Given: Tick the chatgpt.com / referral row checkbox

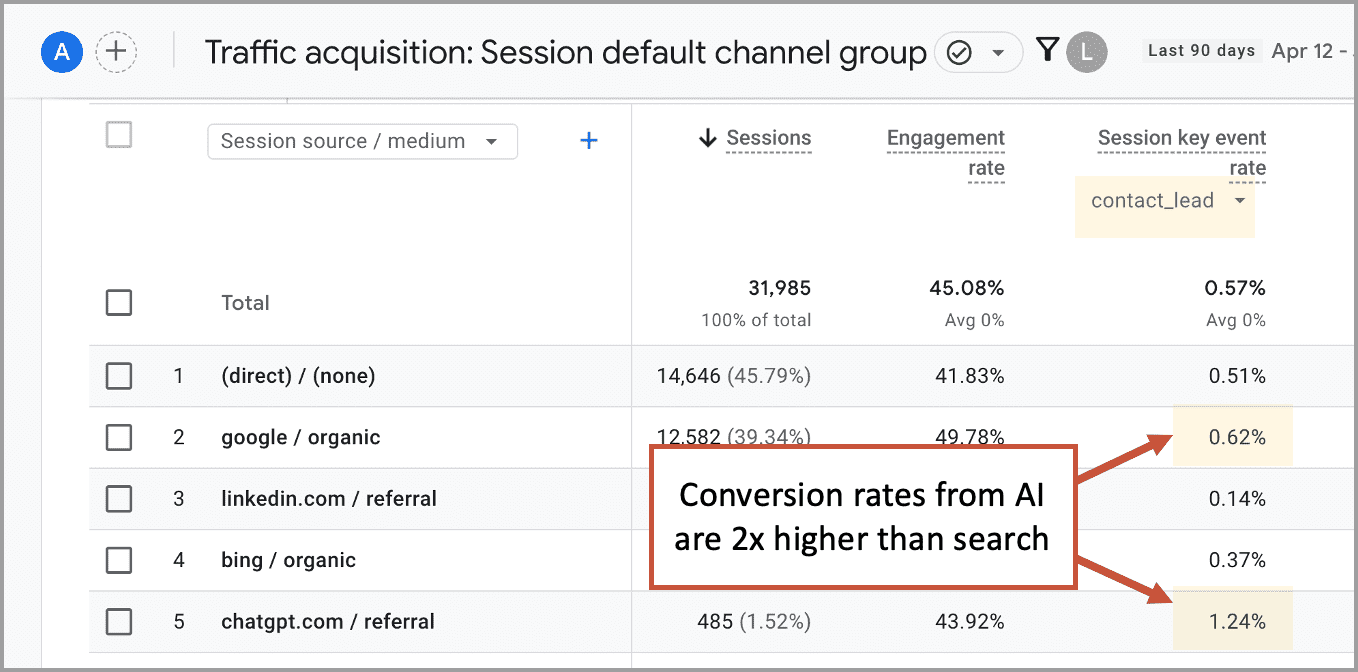Looking at the screenshot, I should (119, 622).
